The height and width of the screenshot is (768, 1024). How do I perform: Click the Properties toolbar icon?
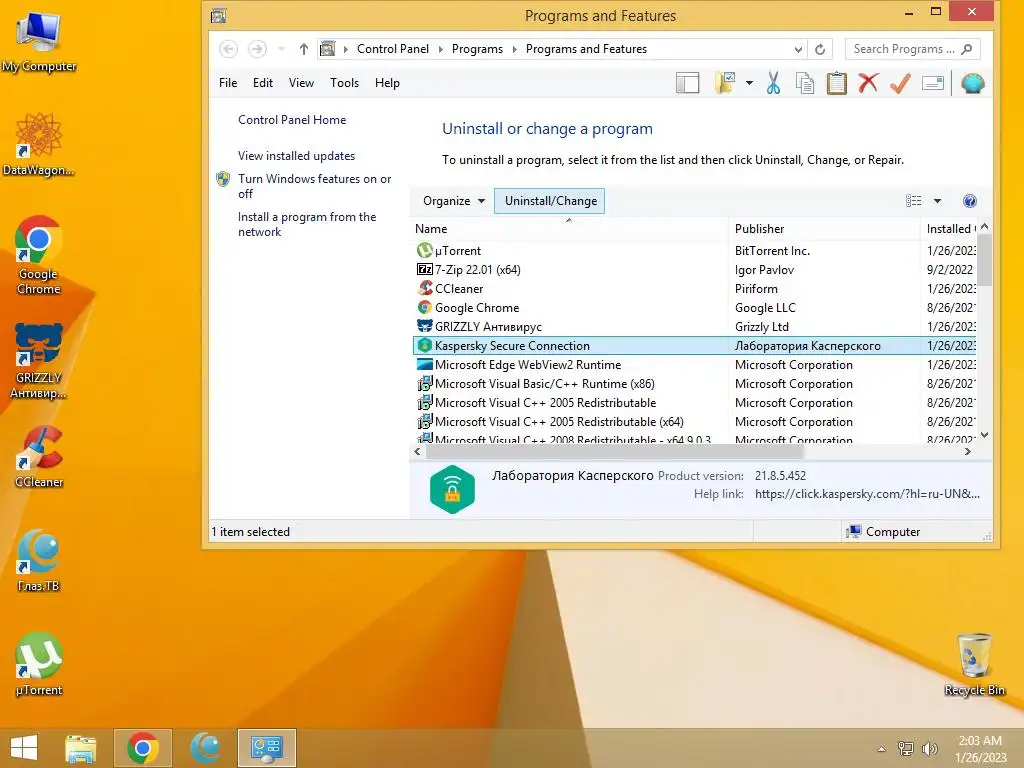[x=933, y=83]
